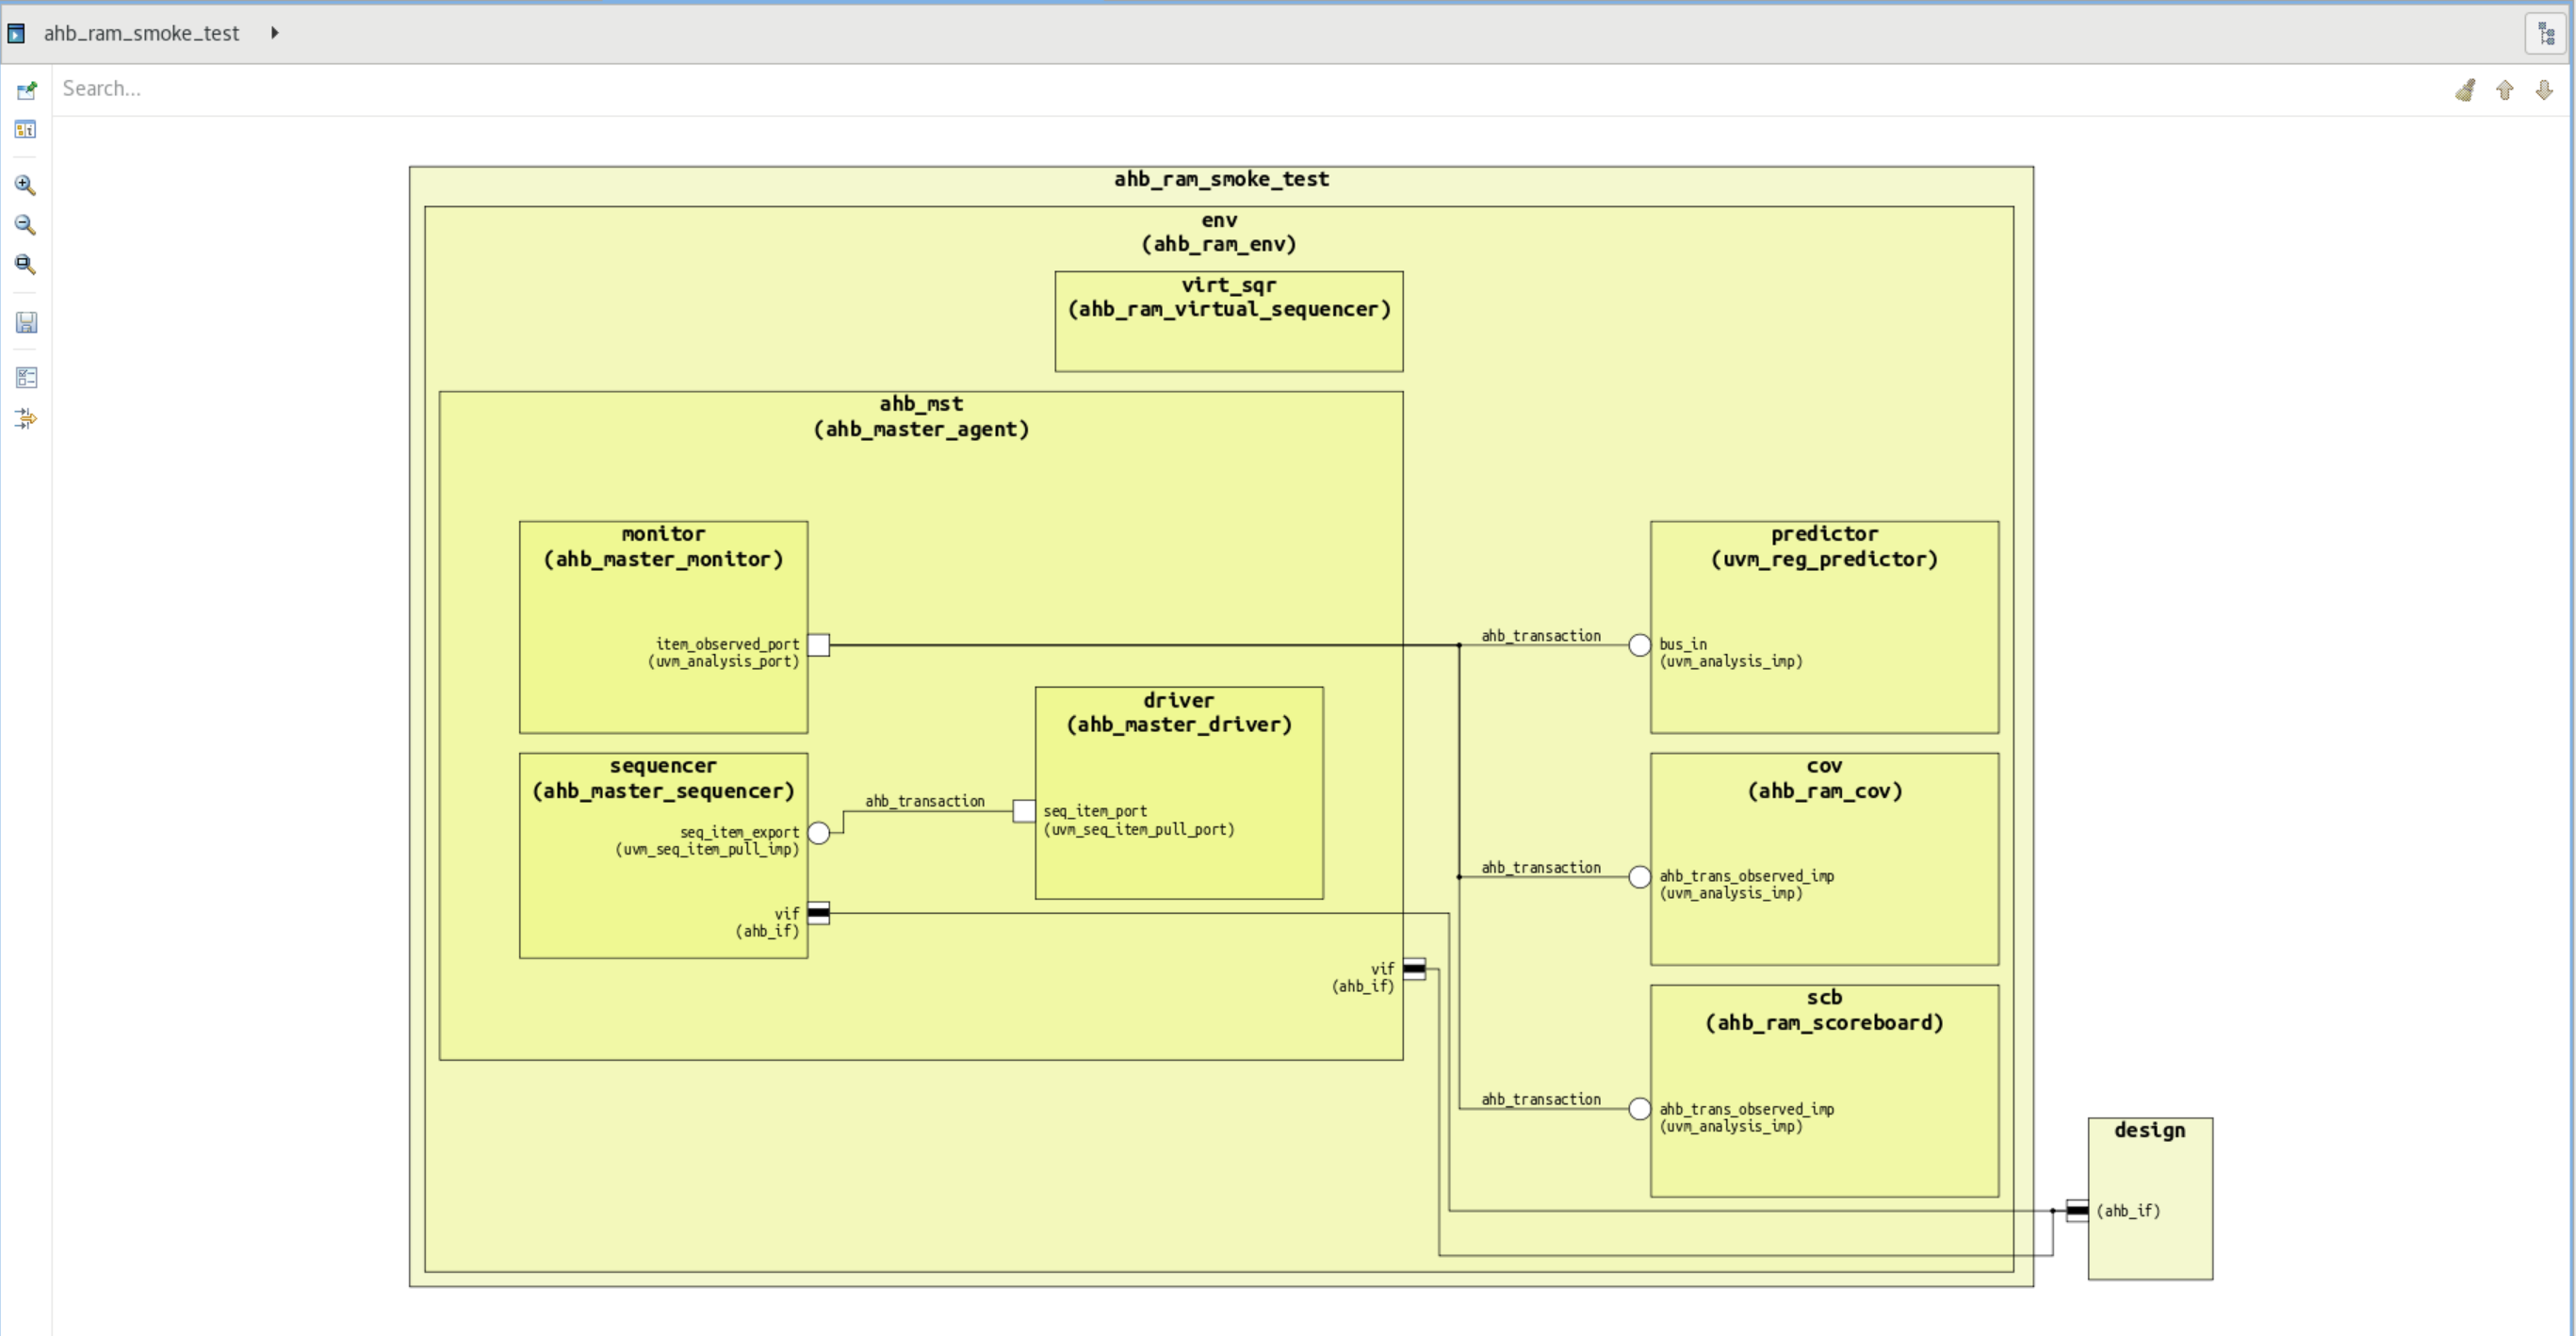2576x1336 pixels.
Task: Click the pin diagram icon
Action: 26,91
